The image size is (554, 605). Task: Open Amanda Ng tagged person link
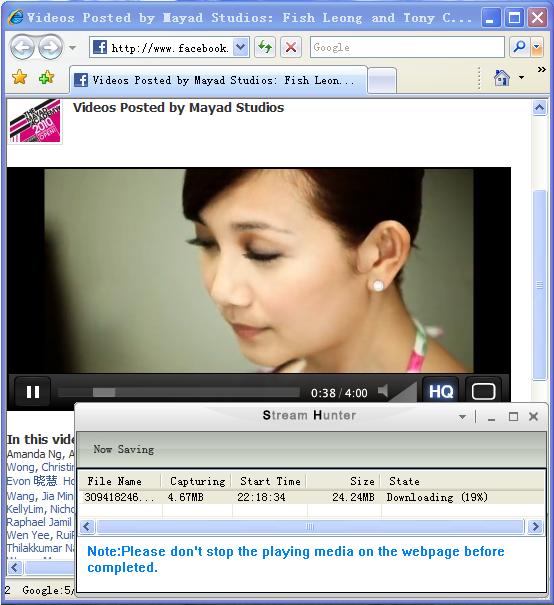pyautogui.click(x=35, y=454)
